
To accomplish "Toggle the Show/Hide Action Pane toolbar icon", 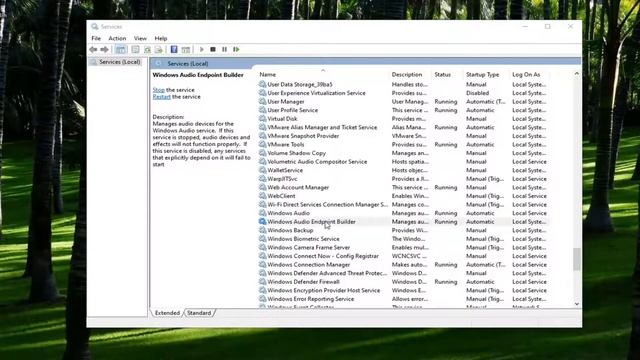I will (186, 49).
